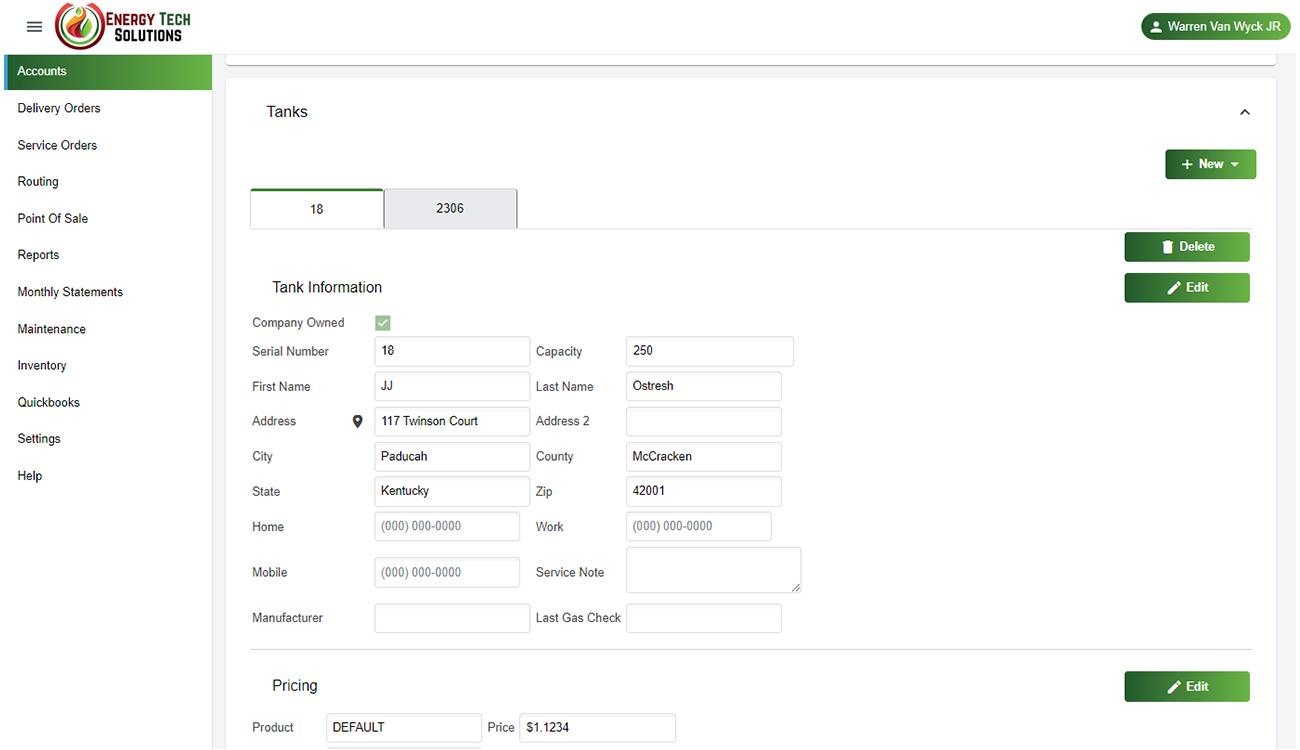This screenshot has width=1300, height=750.
Task: Open the Quickbooks sidebar item
Action: [x=48, y=403]
